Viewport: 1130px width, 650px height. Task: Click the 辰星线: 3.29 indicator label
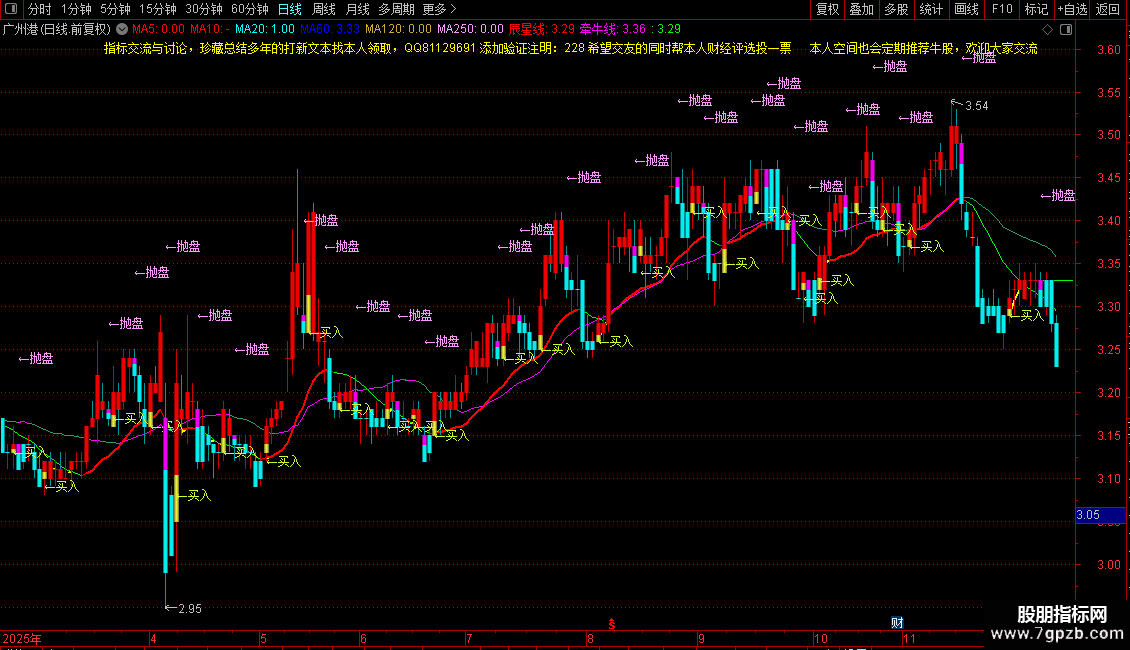(541, 29)
